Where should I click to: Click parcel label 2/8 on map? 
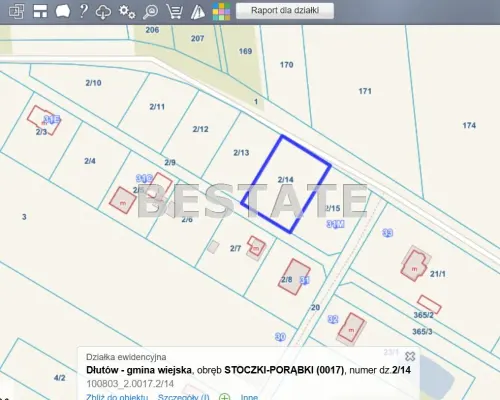[x=287, y=279]
